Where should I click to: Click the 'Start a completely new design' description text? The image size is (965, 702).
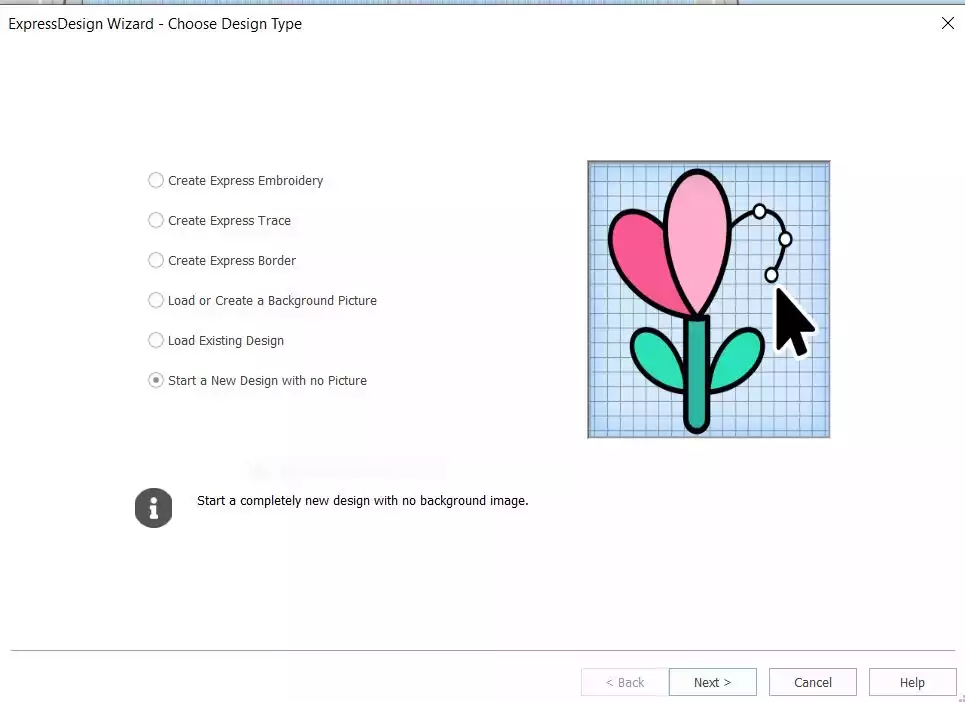[x=362, y=501]
